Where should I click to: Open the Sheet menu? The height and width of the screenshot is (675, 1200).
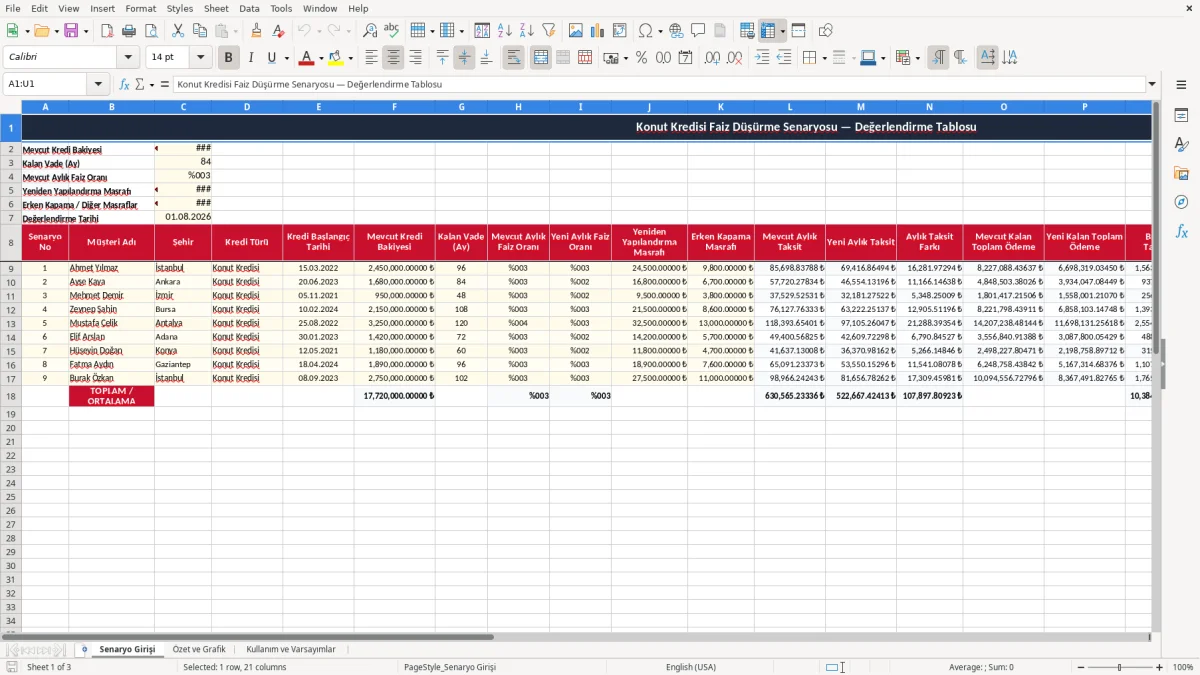tap(216, 8)
